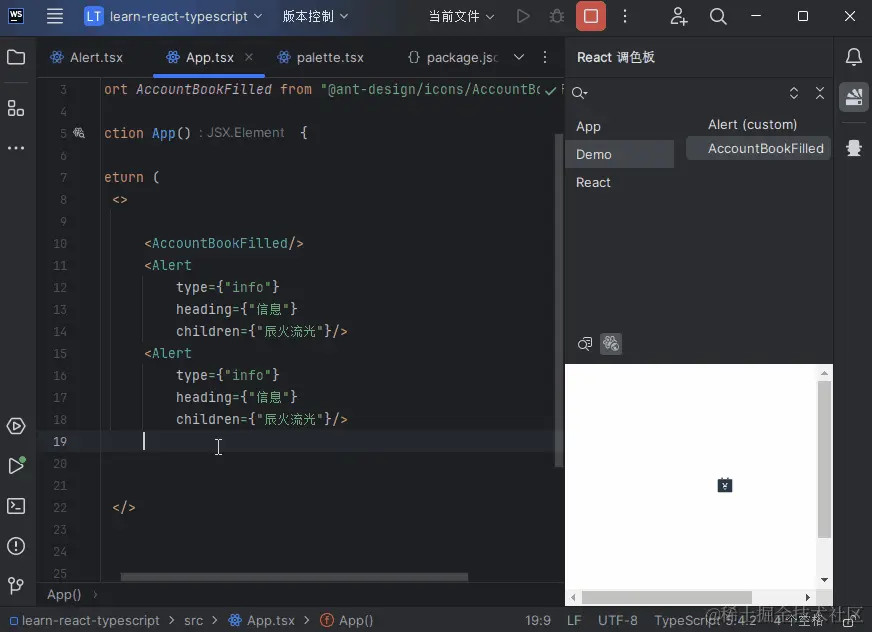
Task: Open the Problems tool window
Action: coord(16,546)
